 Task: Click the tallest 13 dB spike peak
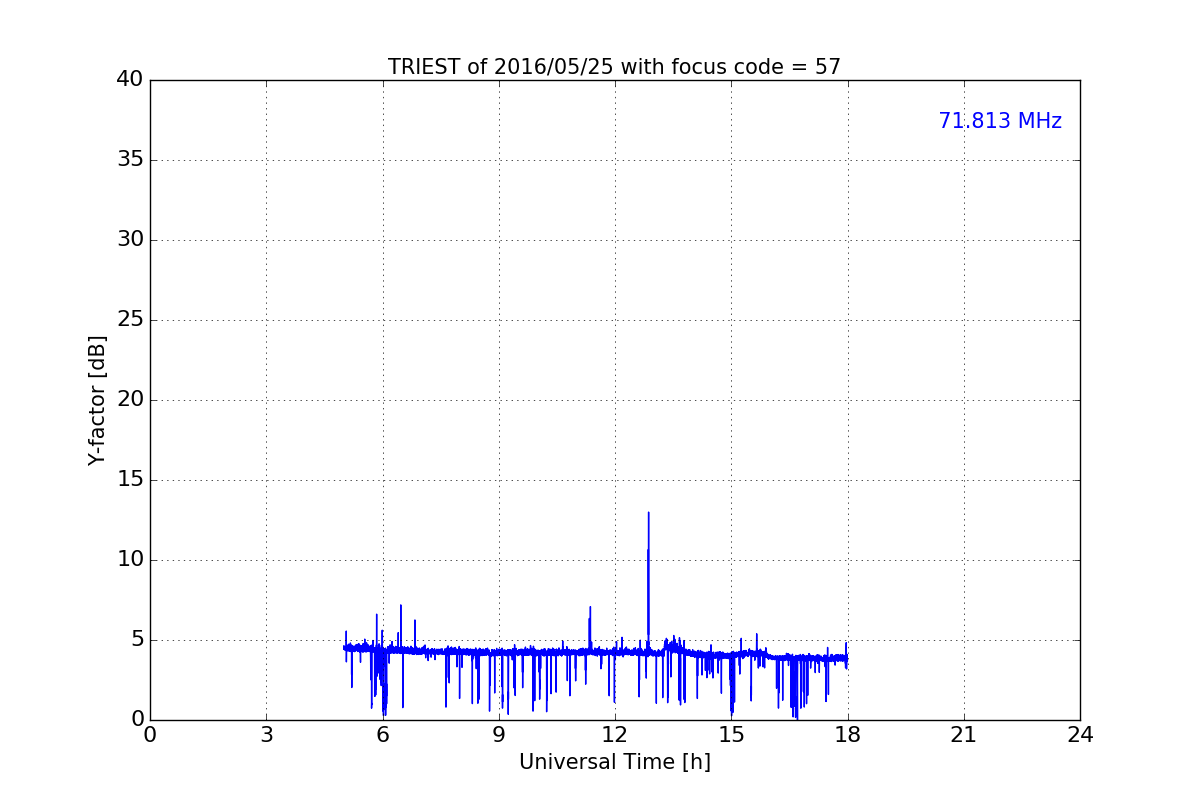(x=648, y=513)
